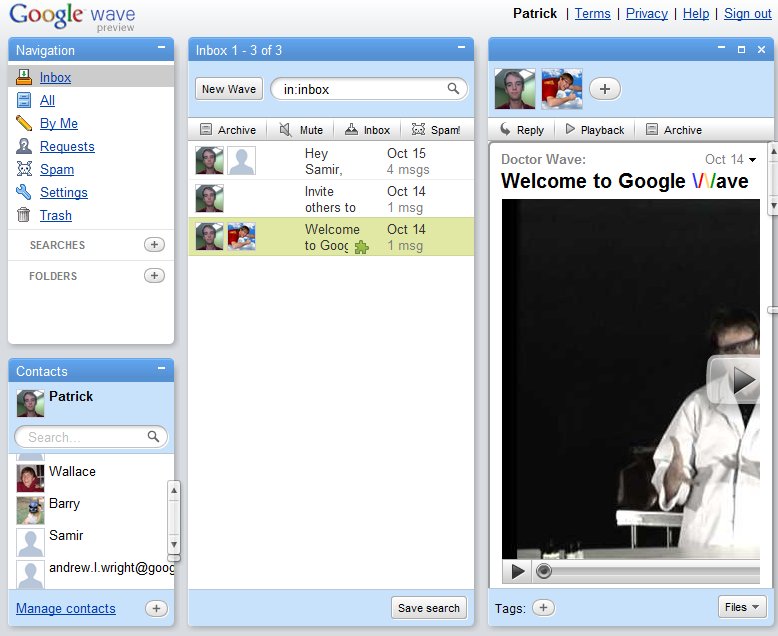Select contact Barry

[x=91, y=510]
